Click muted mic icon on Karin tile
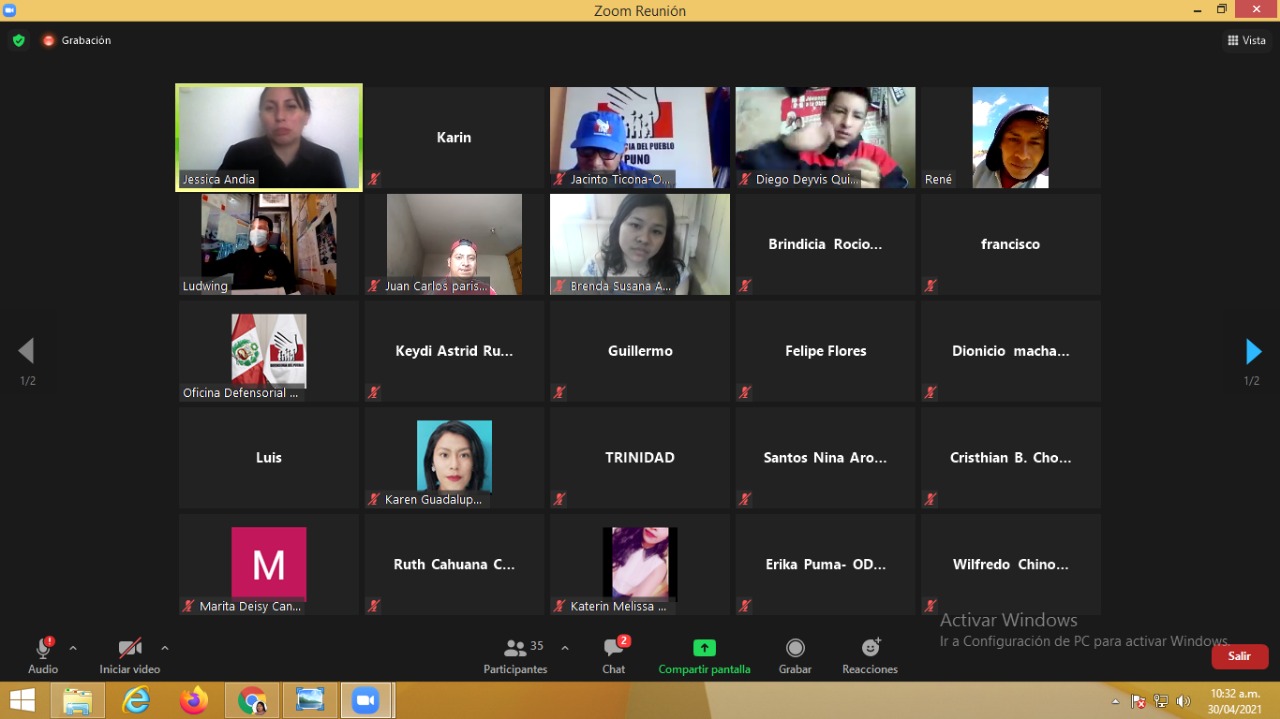The height and width of the screenshot is (719, 1280). 374,179
